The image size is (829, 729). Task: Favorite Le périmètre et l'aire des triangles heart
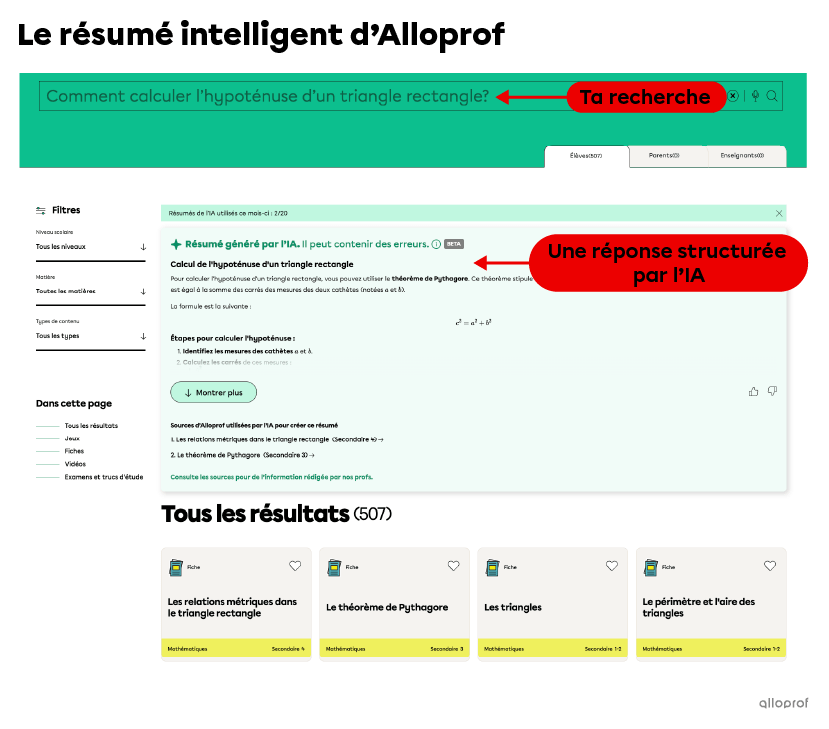(770, 566)
